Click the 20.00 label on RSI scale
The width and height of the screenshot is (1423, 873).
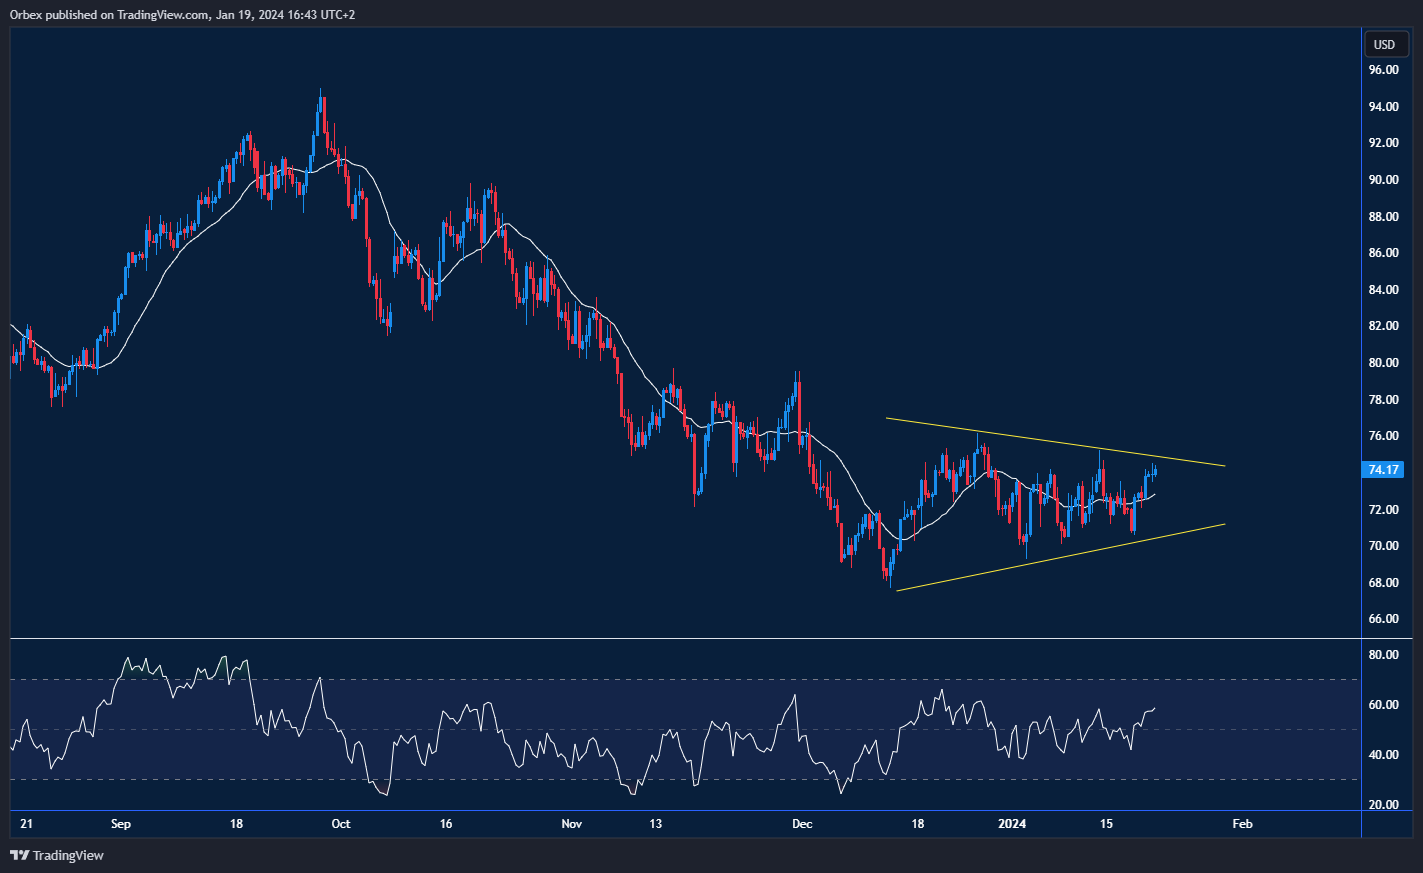(1384, 805)
